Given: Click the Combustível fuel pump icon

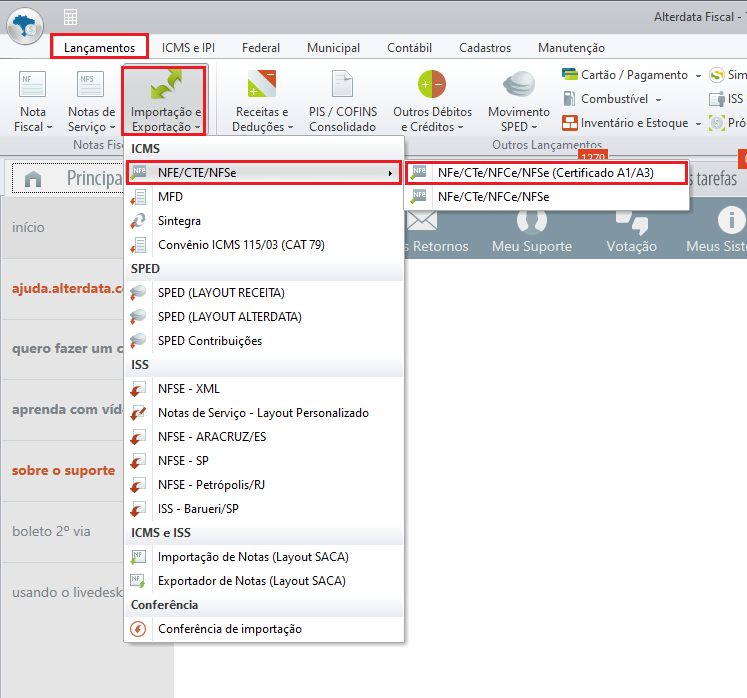Looking at the screenshot, I should pos(569,99).
